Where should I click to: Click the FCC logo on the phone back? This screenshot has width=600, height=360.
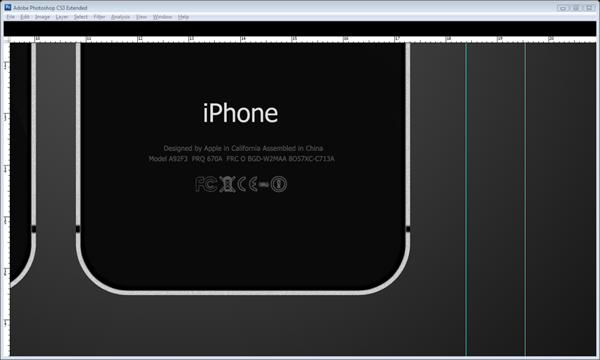206,184
